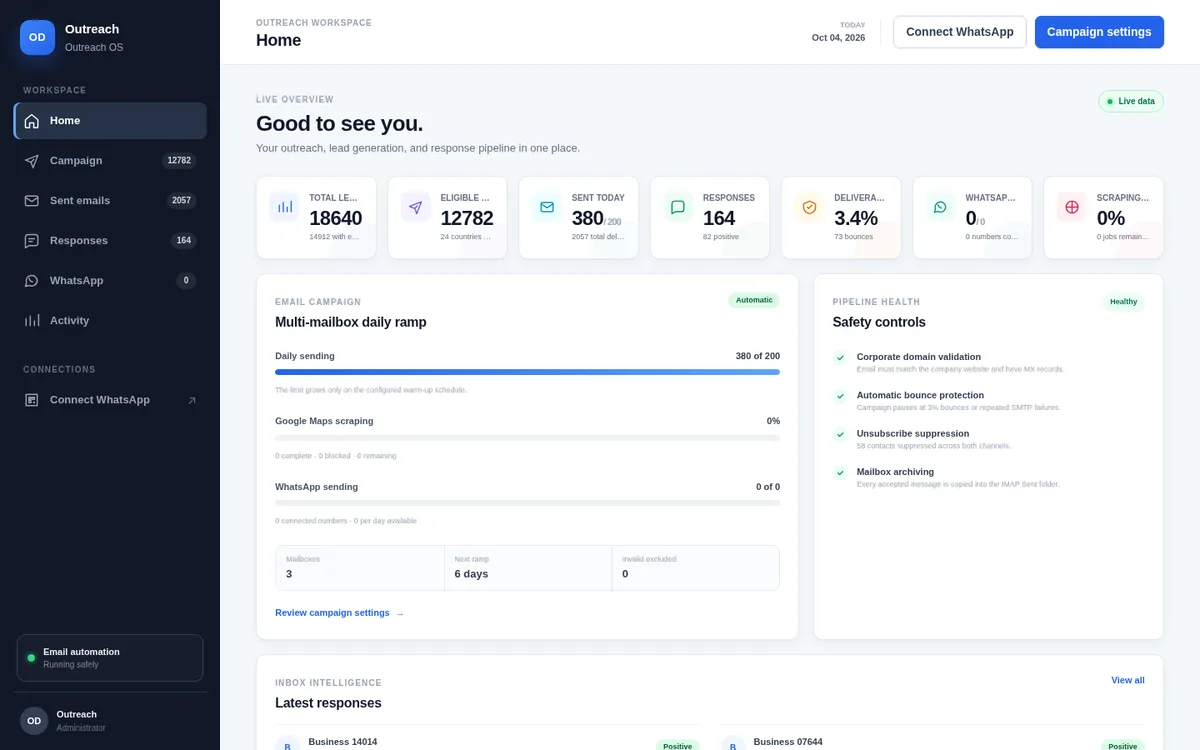Screen dimensions: 1200x750
Task: Click the Daily sending progress bar
Action: pyautogui.click(x=527, y=372)
